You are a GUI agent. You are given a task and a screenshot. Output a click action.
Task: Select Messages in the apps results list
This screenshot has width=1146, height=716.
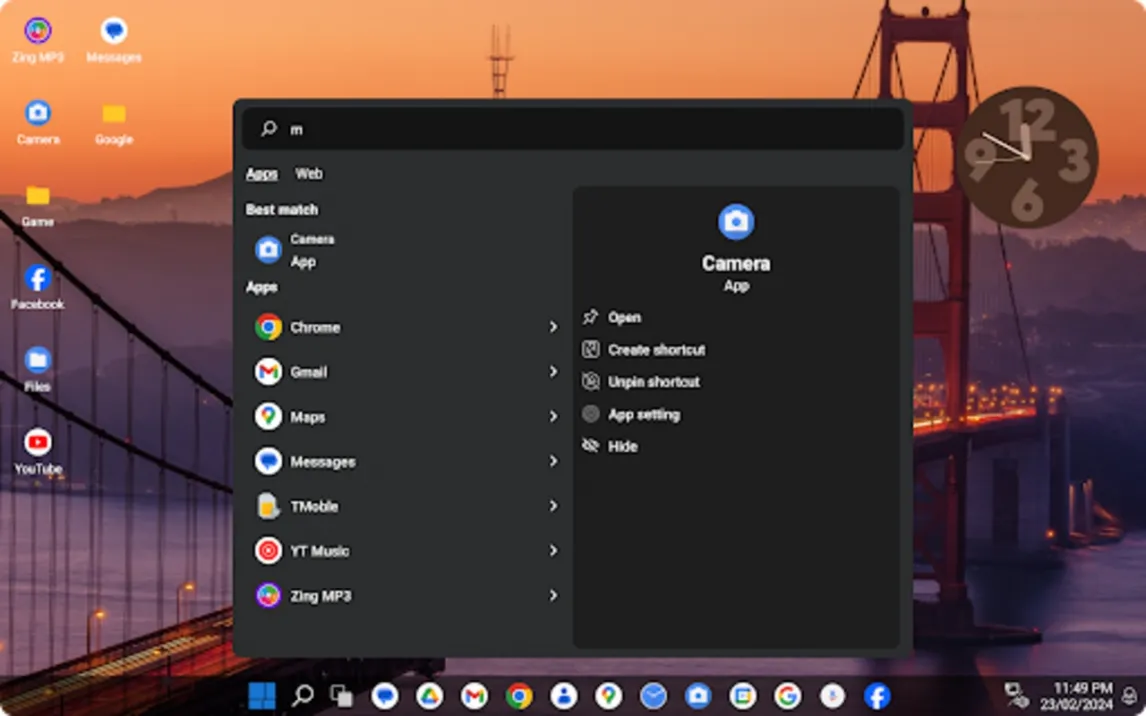(322, 462)
